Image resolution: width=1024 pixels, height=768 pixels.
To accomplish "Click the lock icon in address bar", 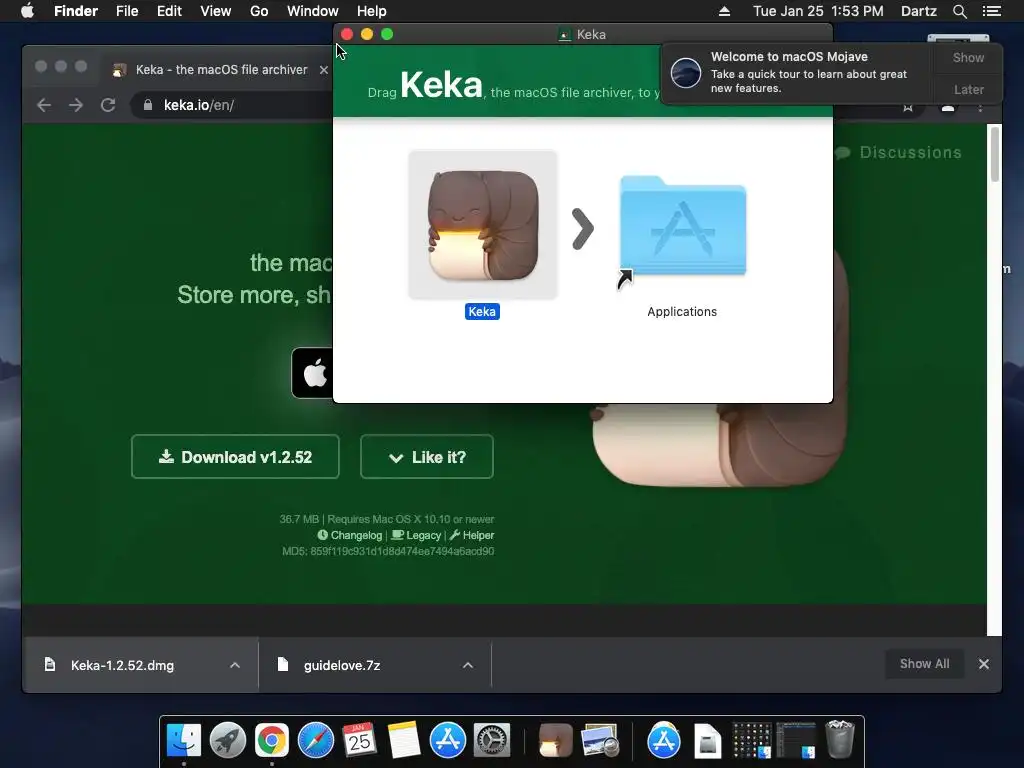I will click(x=148, y=105).
